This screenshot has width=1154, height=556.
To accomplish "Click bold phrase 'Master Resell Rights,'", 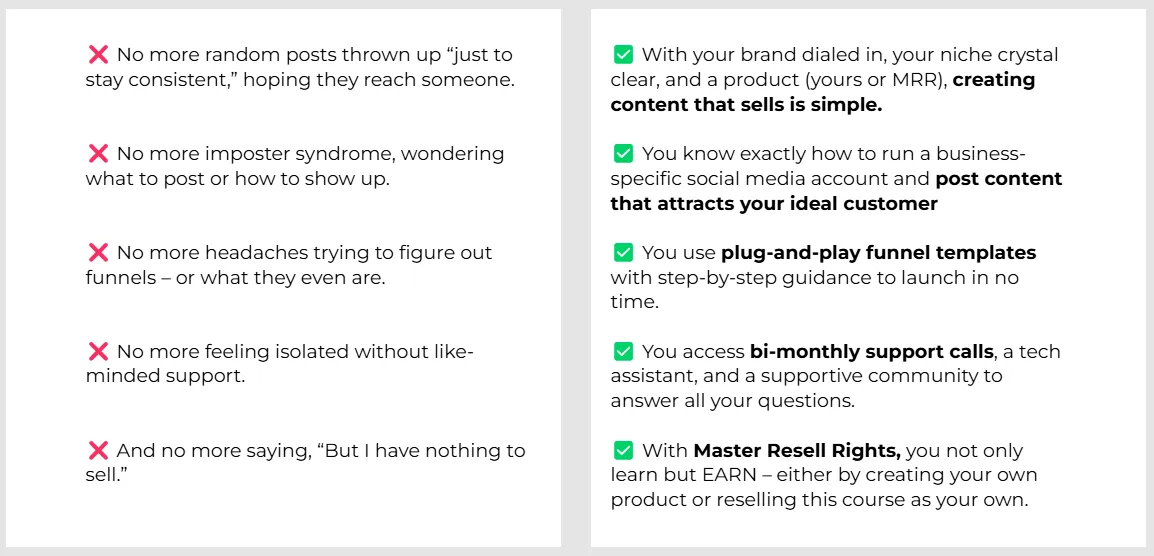I will tap(798, 451).
